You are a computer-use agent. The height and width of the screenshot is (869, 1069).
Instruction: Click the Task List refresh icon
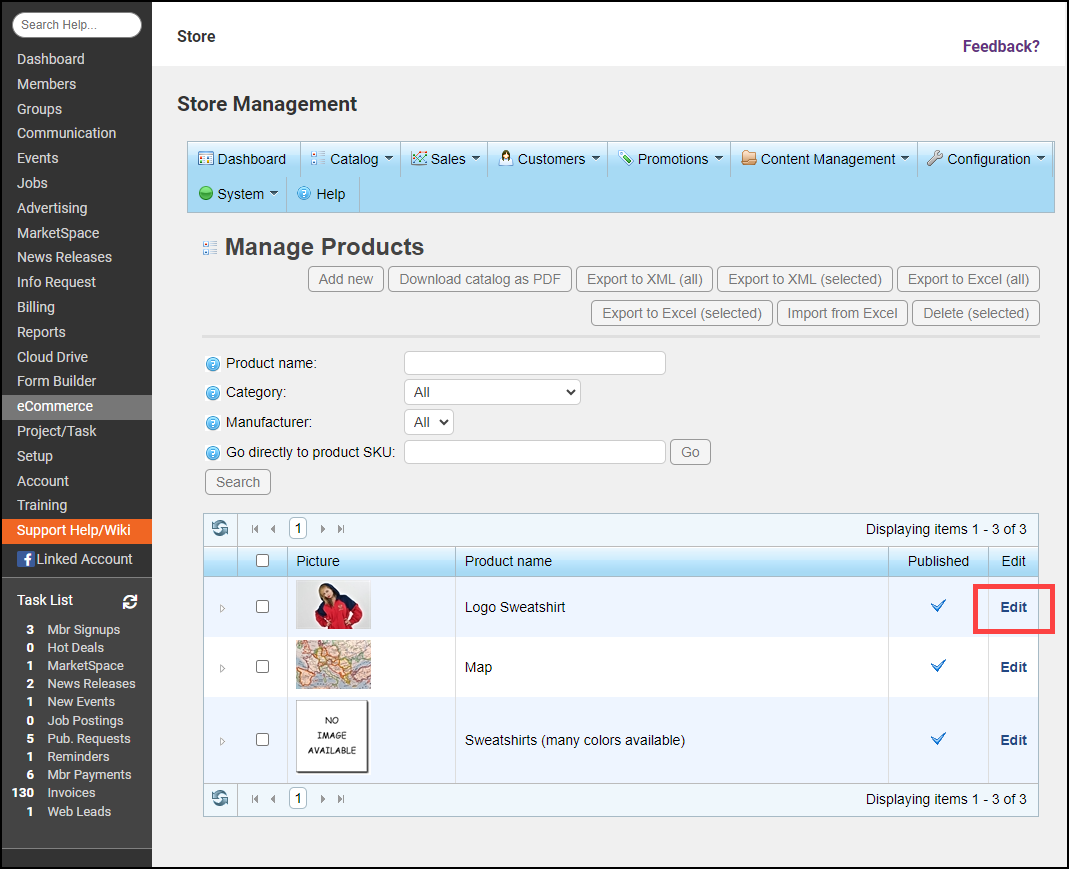coord(130,601)
